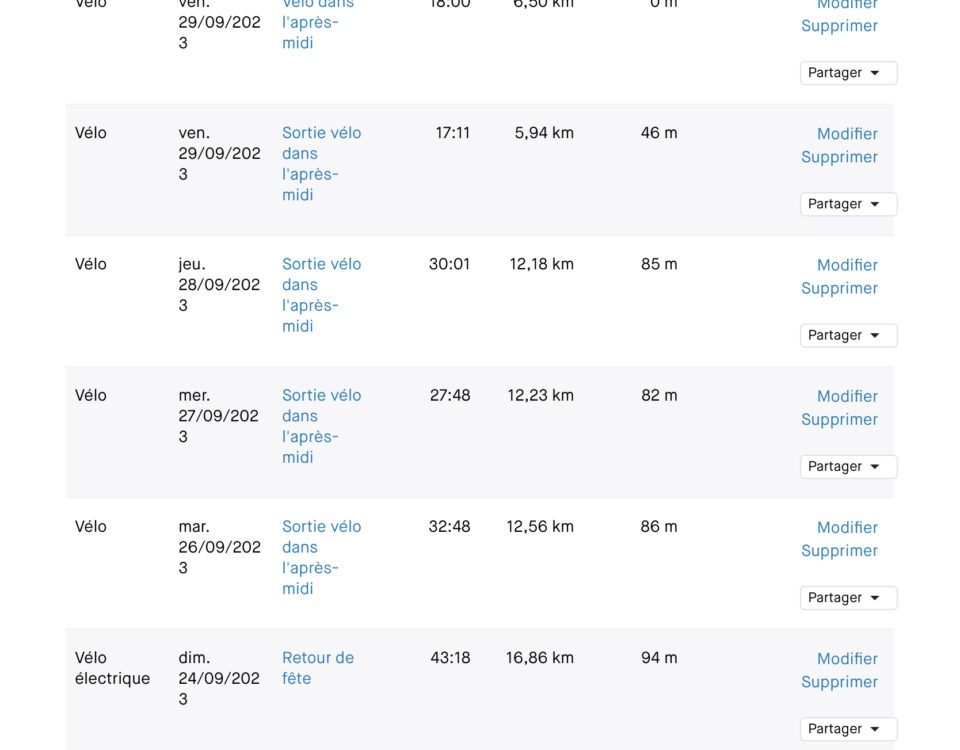Open Partager dropdown for 27/09/2023 ride
The image size is (960, 750).
(x=848, y=467)
